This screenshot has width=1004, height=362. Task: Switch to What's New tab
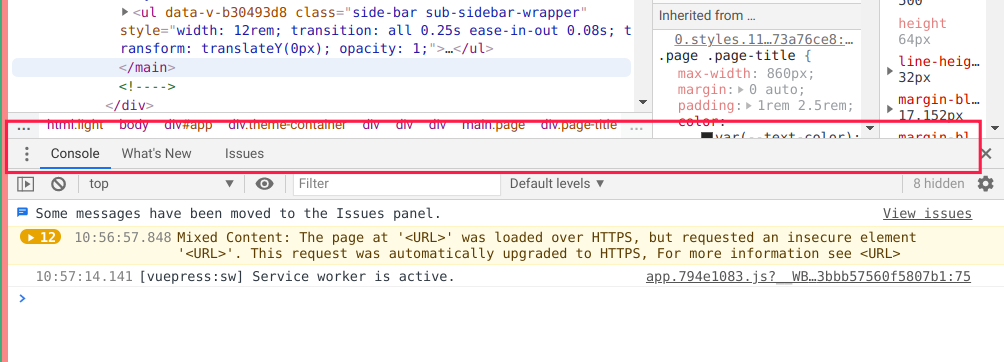(x=156, y=153)
